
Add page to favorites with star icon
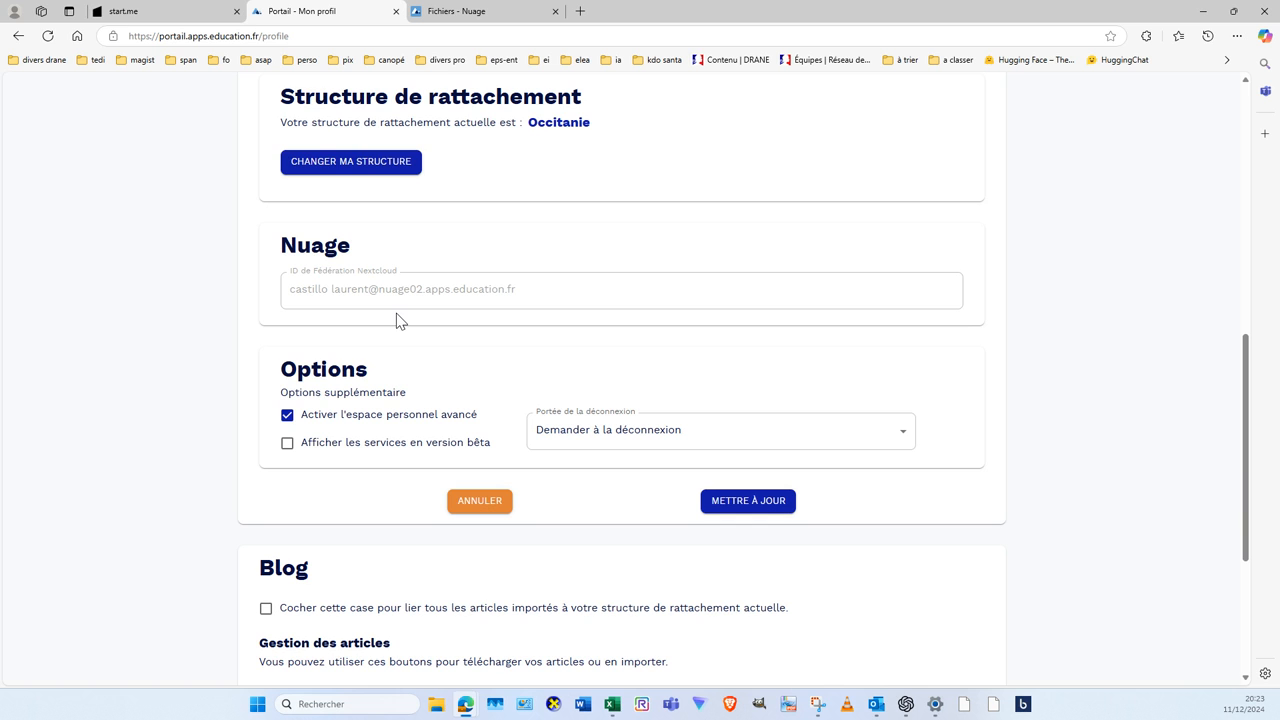(x=1110, y=36)
